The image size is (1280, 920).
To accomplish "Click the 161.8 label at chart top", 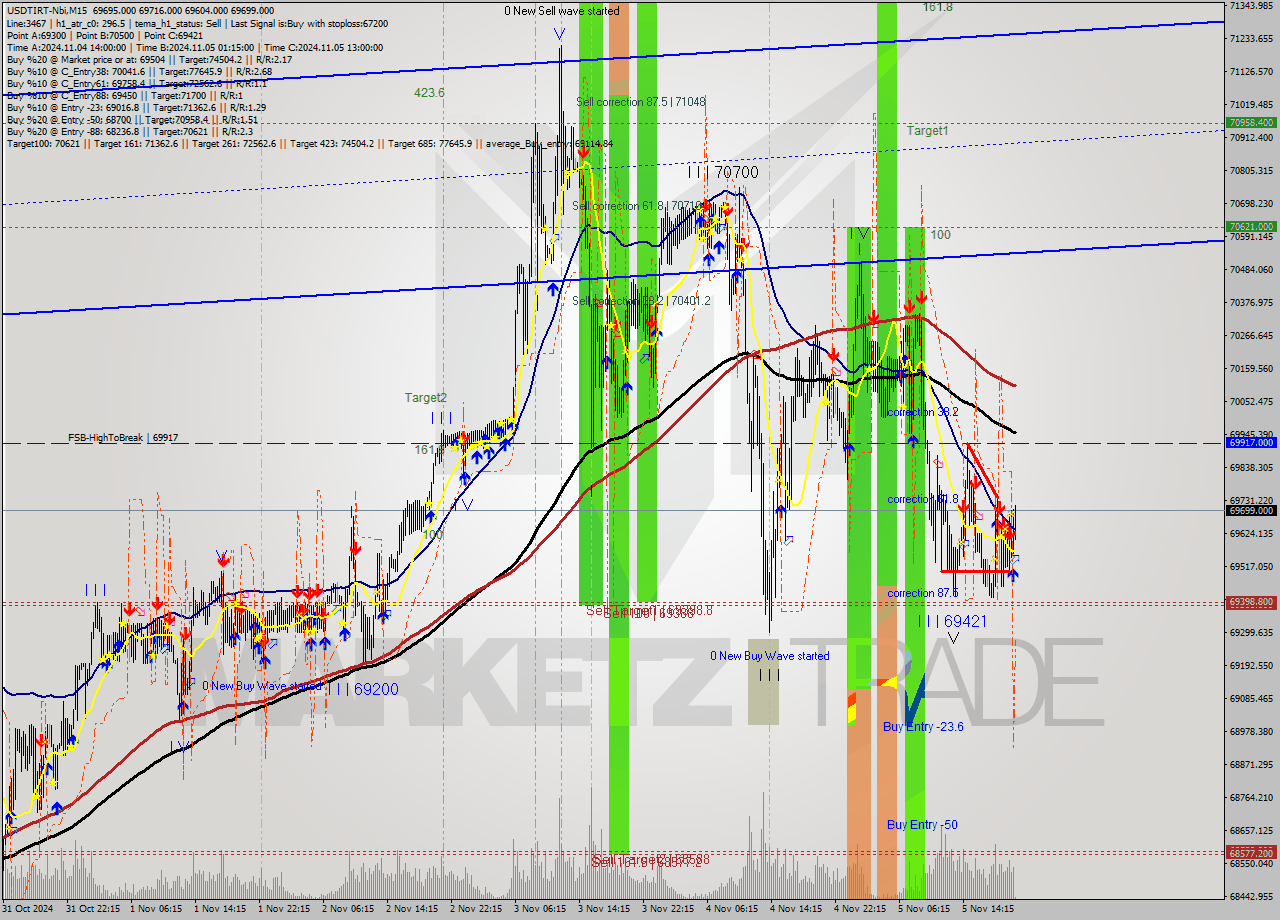I will coord(937,7).
